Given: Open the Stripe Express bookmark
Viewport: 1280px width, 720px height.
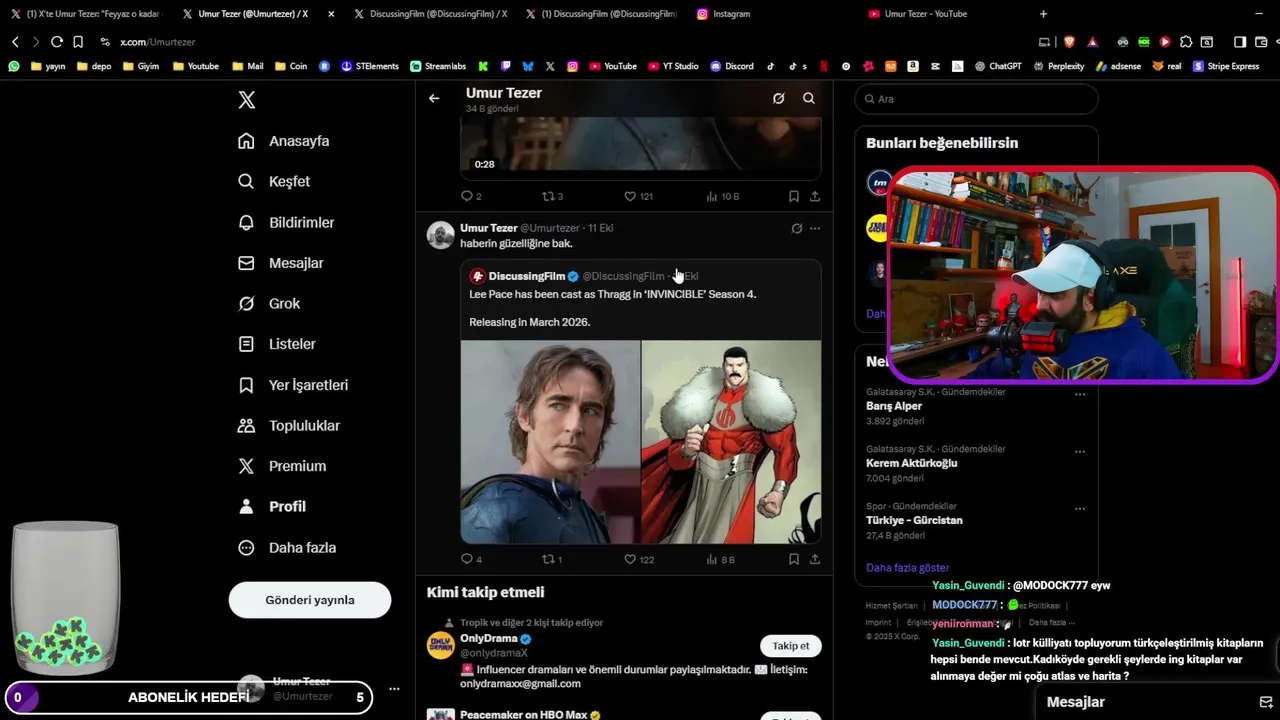Looking at the screenshot, I should 1226,66.
